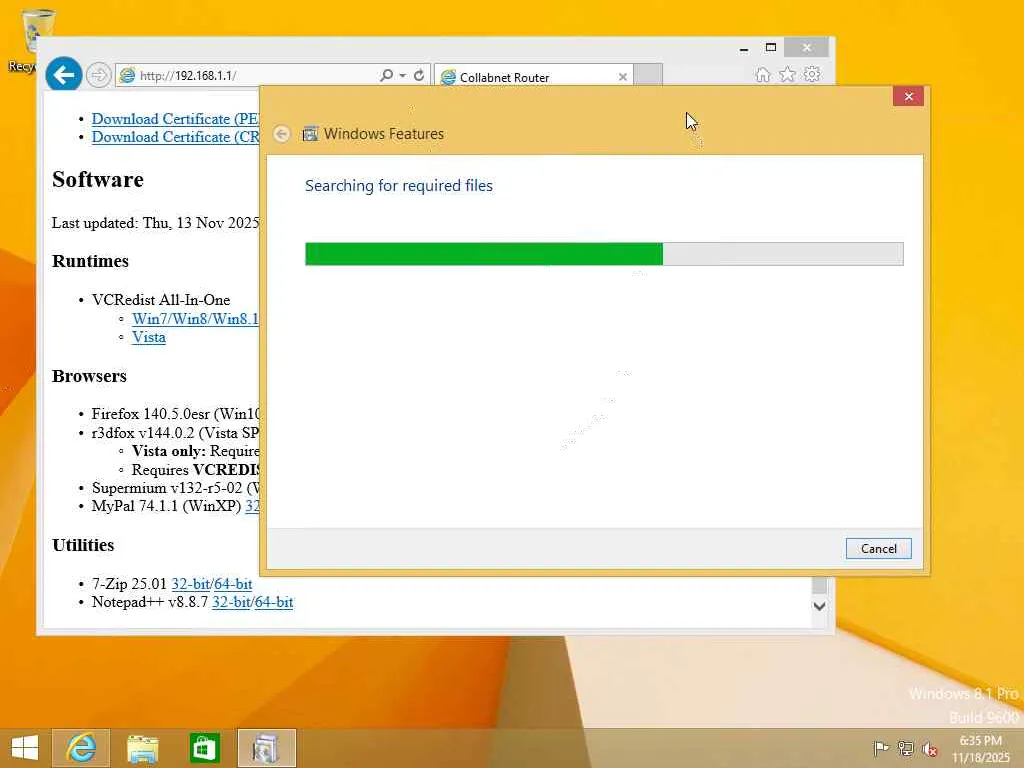
Task: Open Internet Explorer from the taskbar
Action: click(81, 748)
